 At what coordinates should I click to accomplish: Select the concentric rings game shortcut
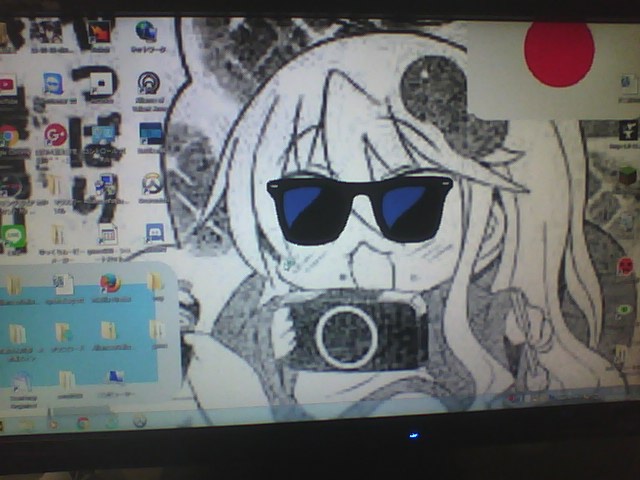[148, 83]
